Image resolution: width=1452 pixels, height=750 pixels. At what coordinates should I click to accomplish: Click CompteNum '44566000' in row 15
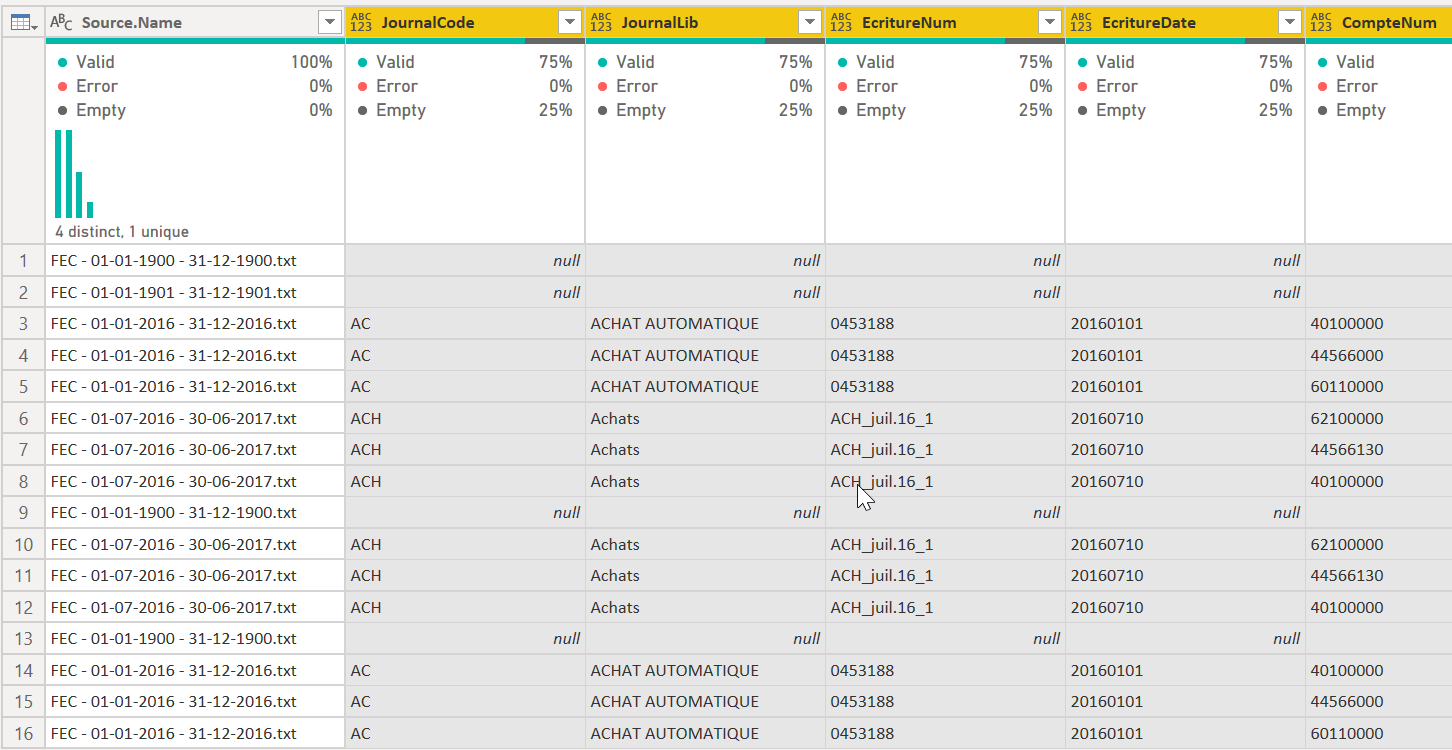click(1379, 702)
